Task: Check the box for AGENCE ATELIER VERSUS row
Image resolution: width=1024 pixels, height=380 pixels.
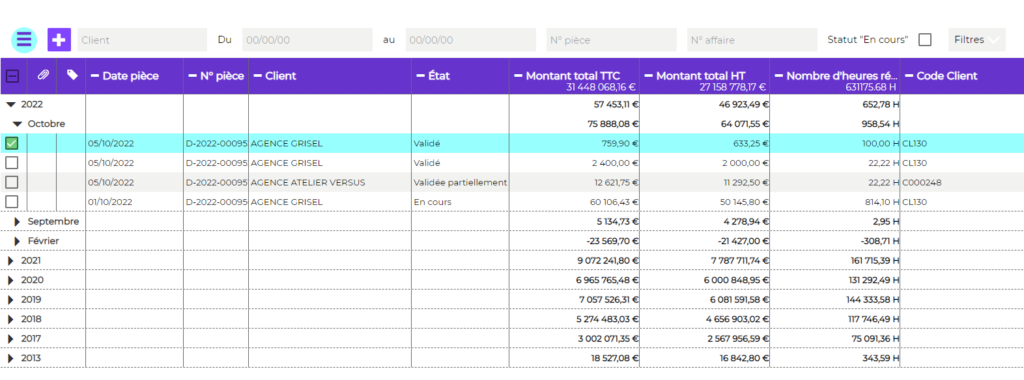Action: (12, 182)
